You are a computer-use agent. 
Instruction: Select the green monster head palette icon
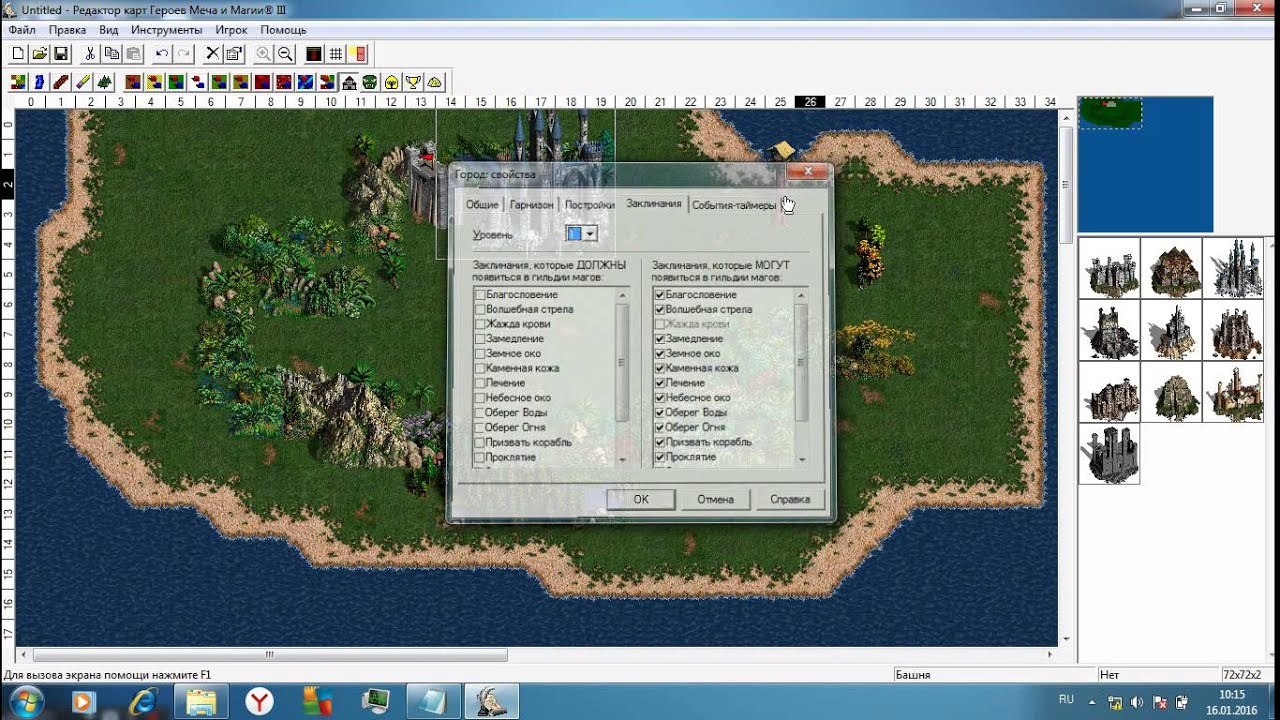(x=370, y=82)
